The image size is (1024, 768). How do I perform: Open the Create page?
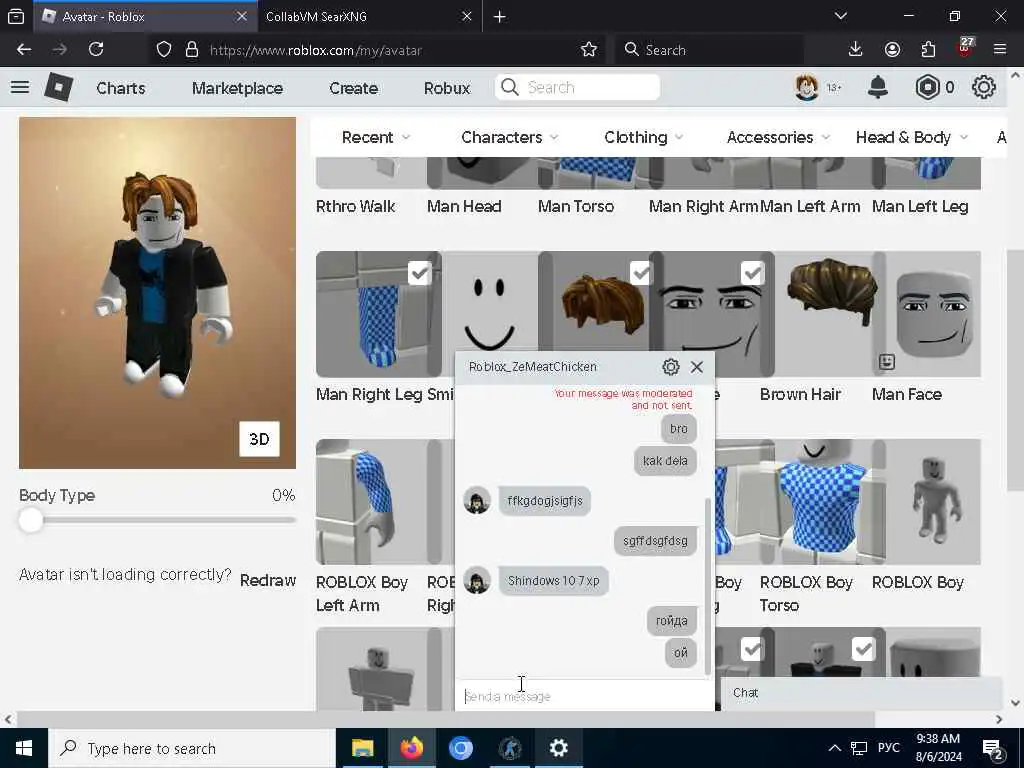(x=353, y=88)
